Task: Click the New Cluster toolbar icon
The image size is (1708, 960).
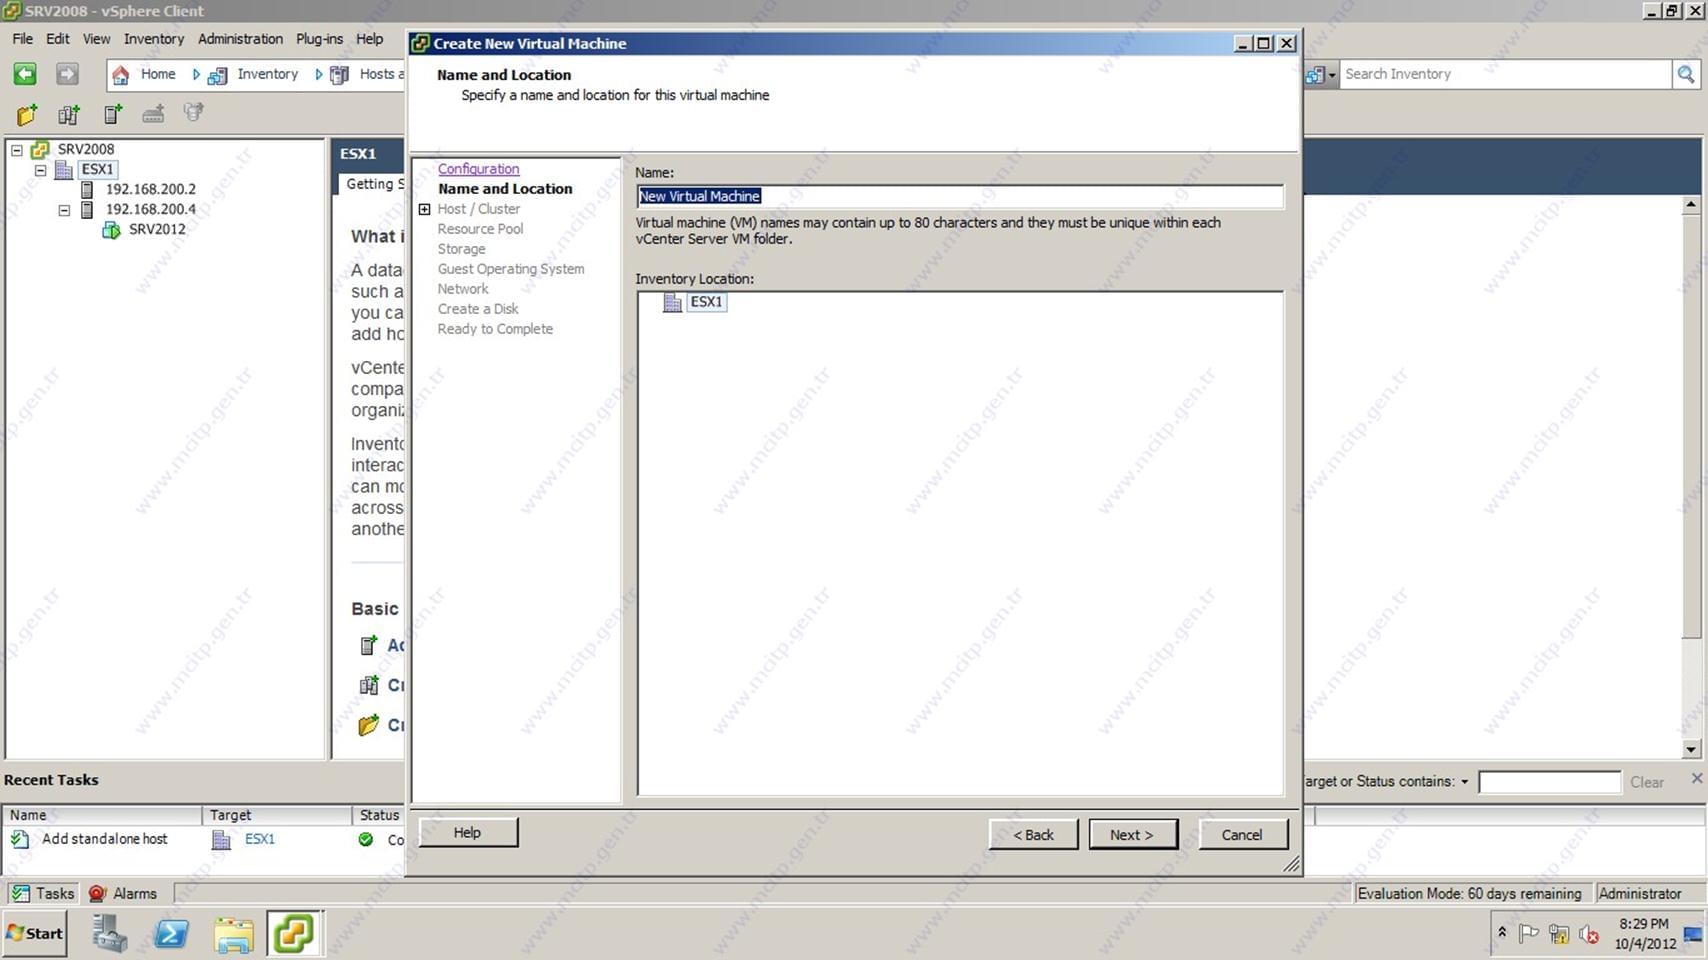Action: (x=69, y=114)
